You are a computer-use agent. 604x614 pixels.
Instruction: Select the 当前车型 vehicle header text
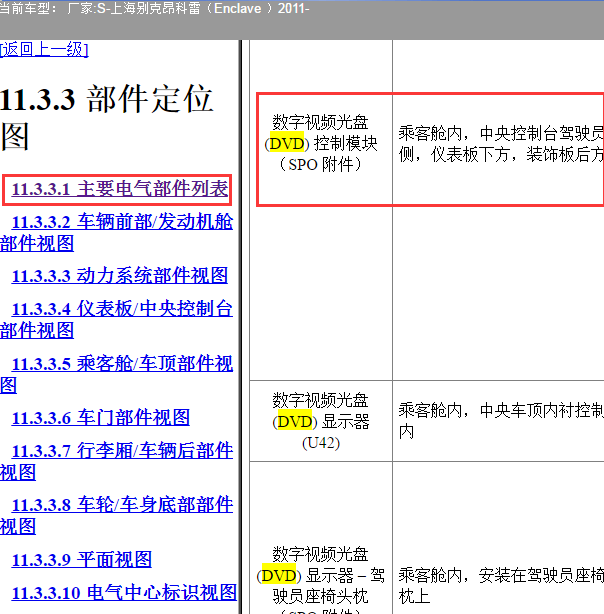154,9
